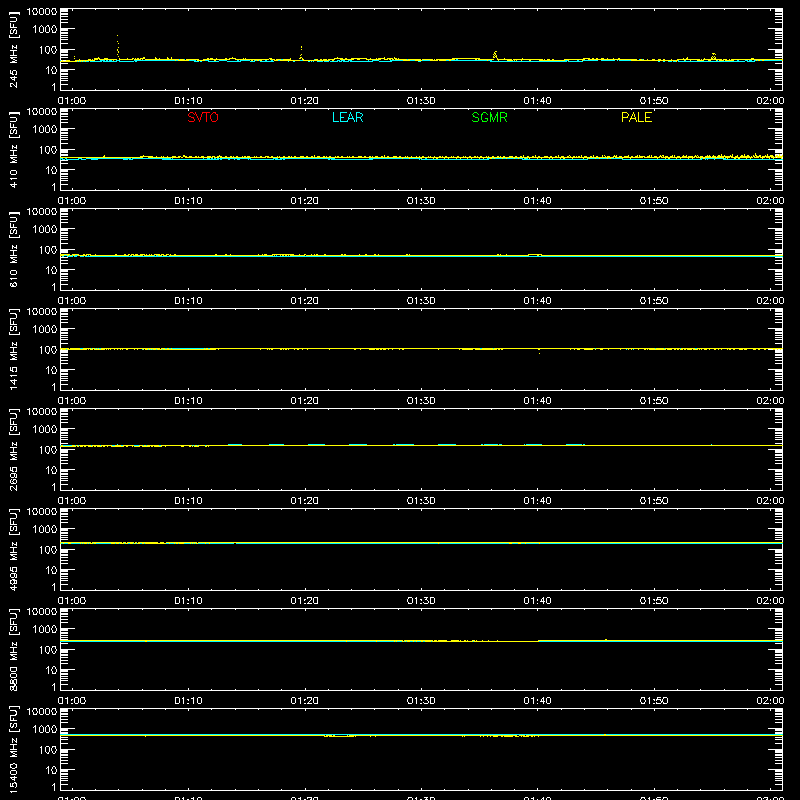This screenshot has height=800, width=800.
Task: Click 01:20 label under the 8800 MHz panel
Action: (305, 701)
